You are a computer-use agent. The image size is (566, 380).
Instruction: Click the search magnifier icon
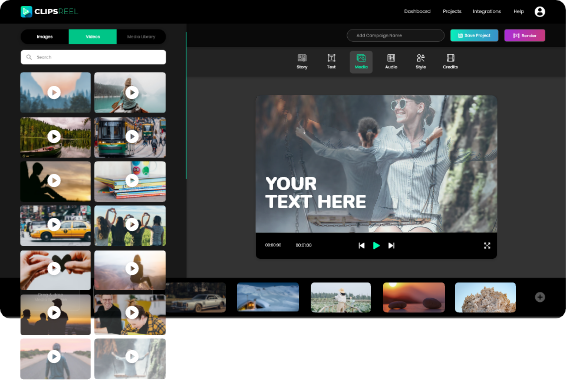click(x=29, y=57)
